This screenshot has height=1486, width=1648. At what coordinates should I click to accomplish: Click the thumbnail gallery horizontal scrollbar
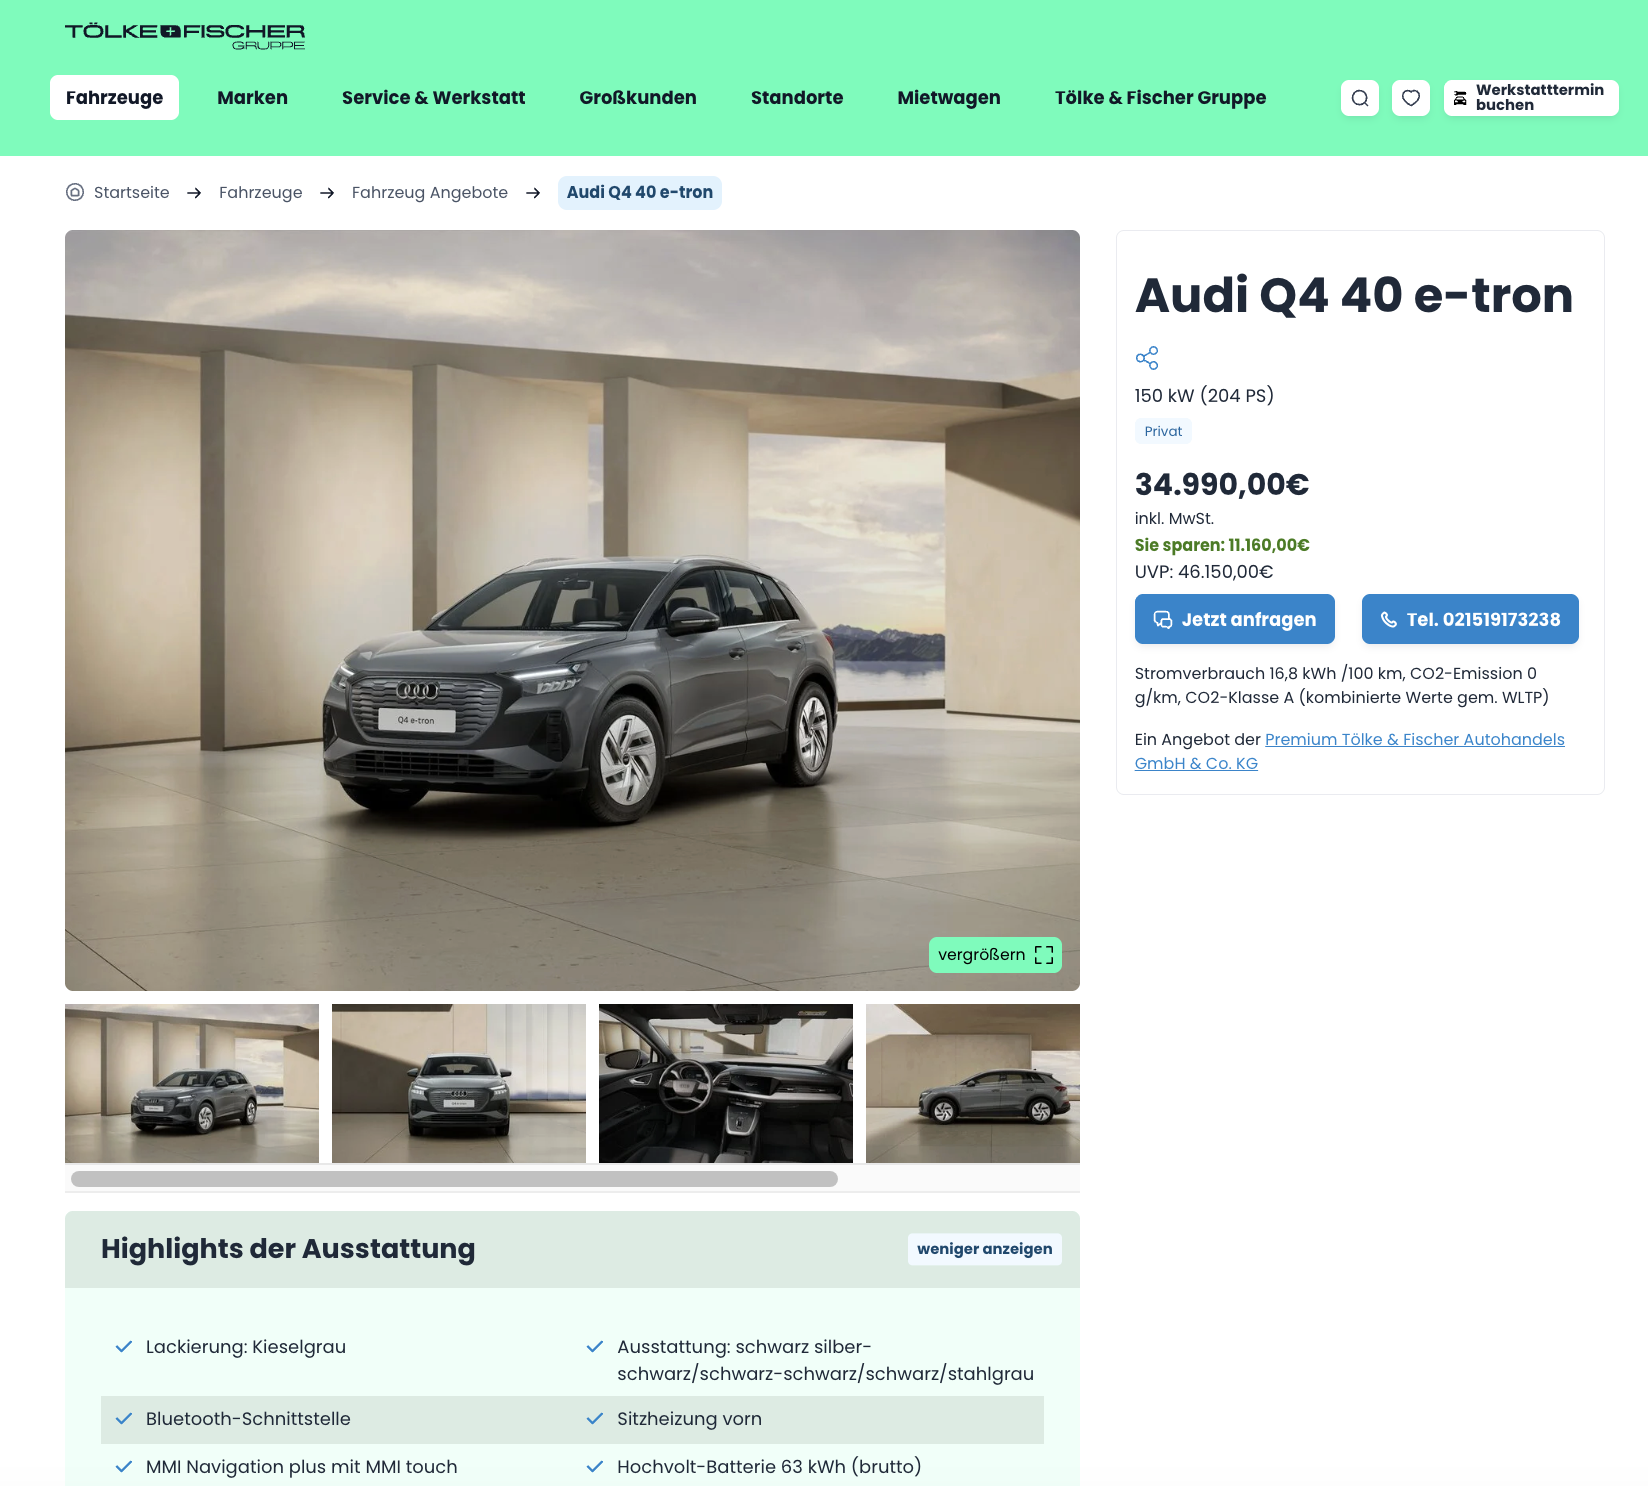[455, 1179]
